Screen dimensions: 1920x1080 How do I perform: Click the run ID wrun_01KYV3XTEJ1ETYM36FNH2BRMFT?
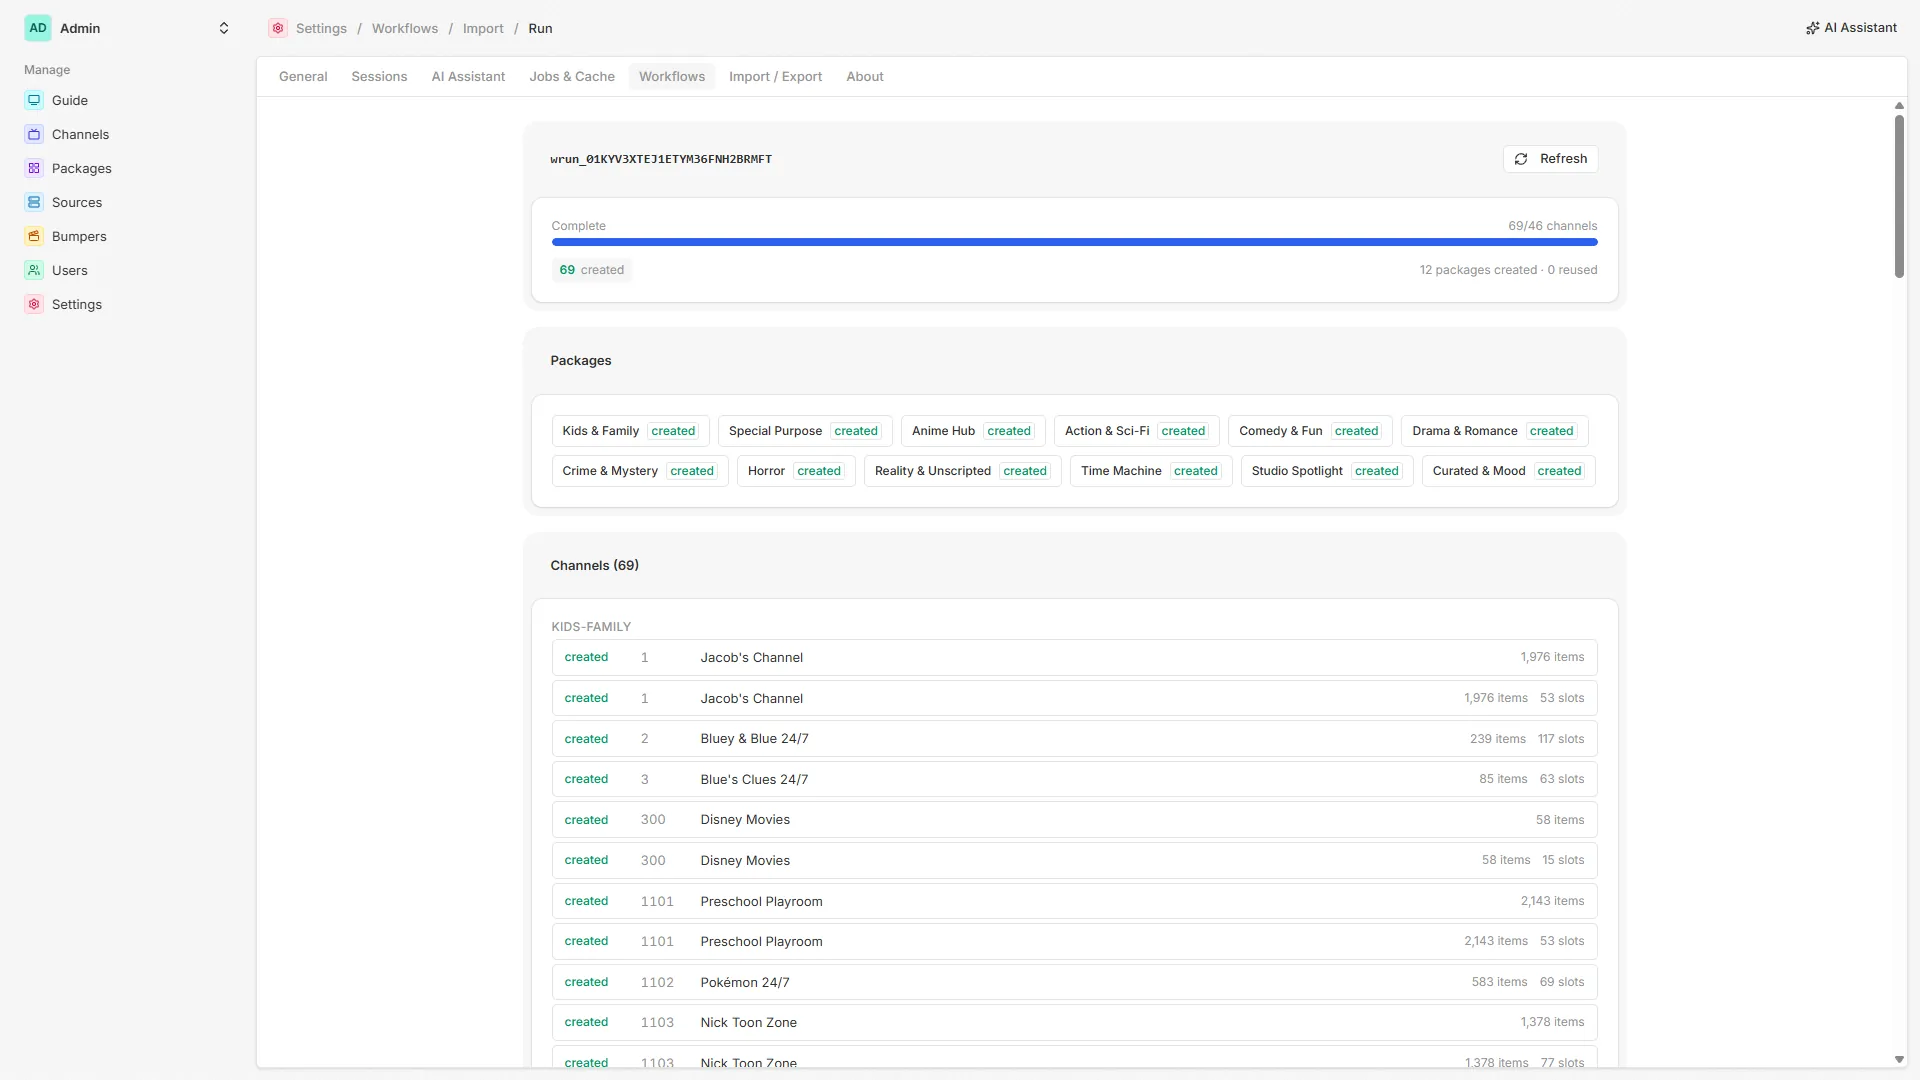[x=661, y=159]
